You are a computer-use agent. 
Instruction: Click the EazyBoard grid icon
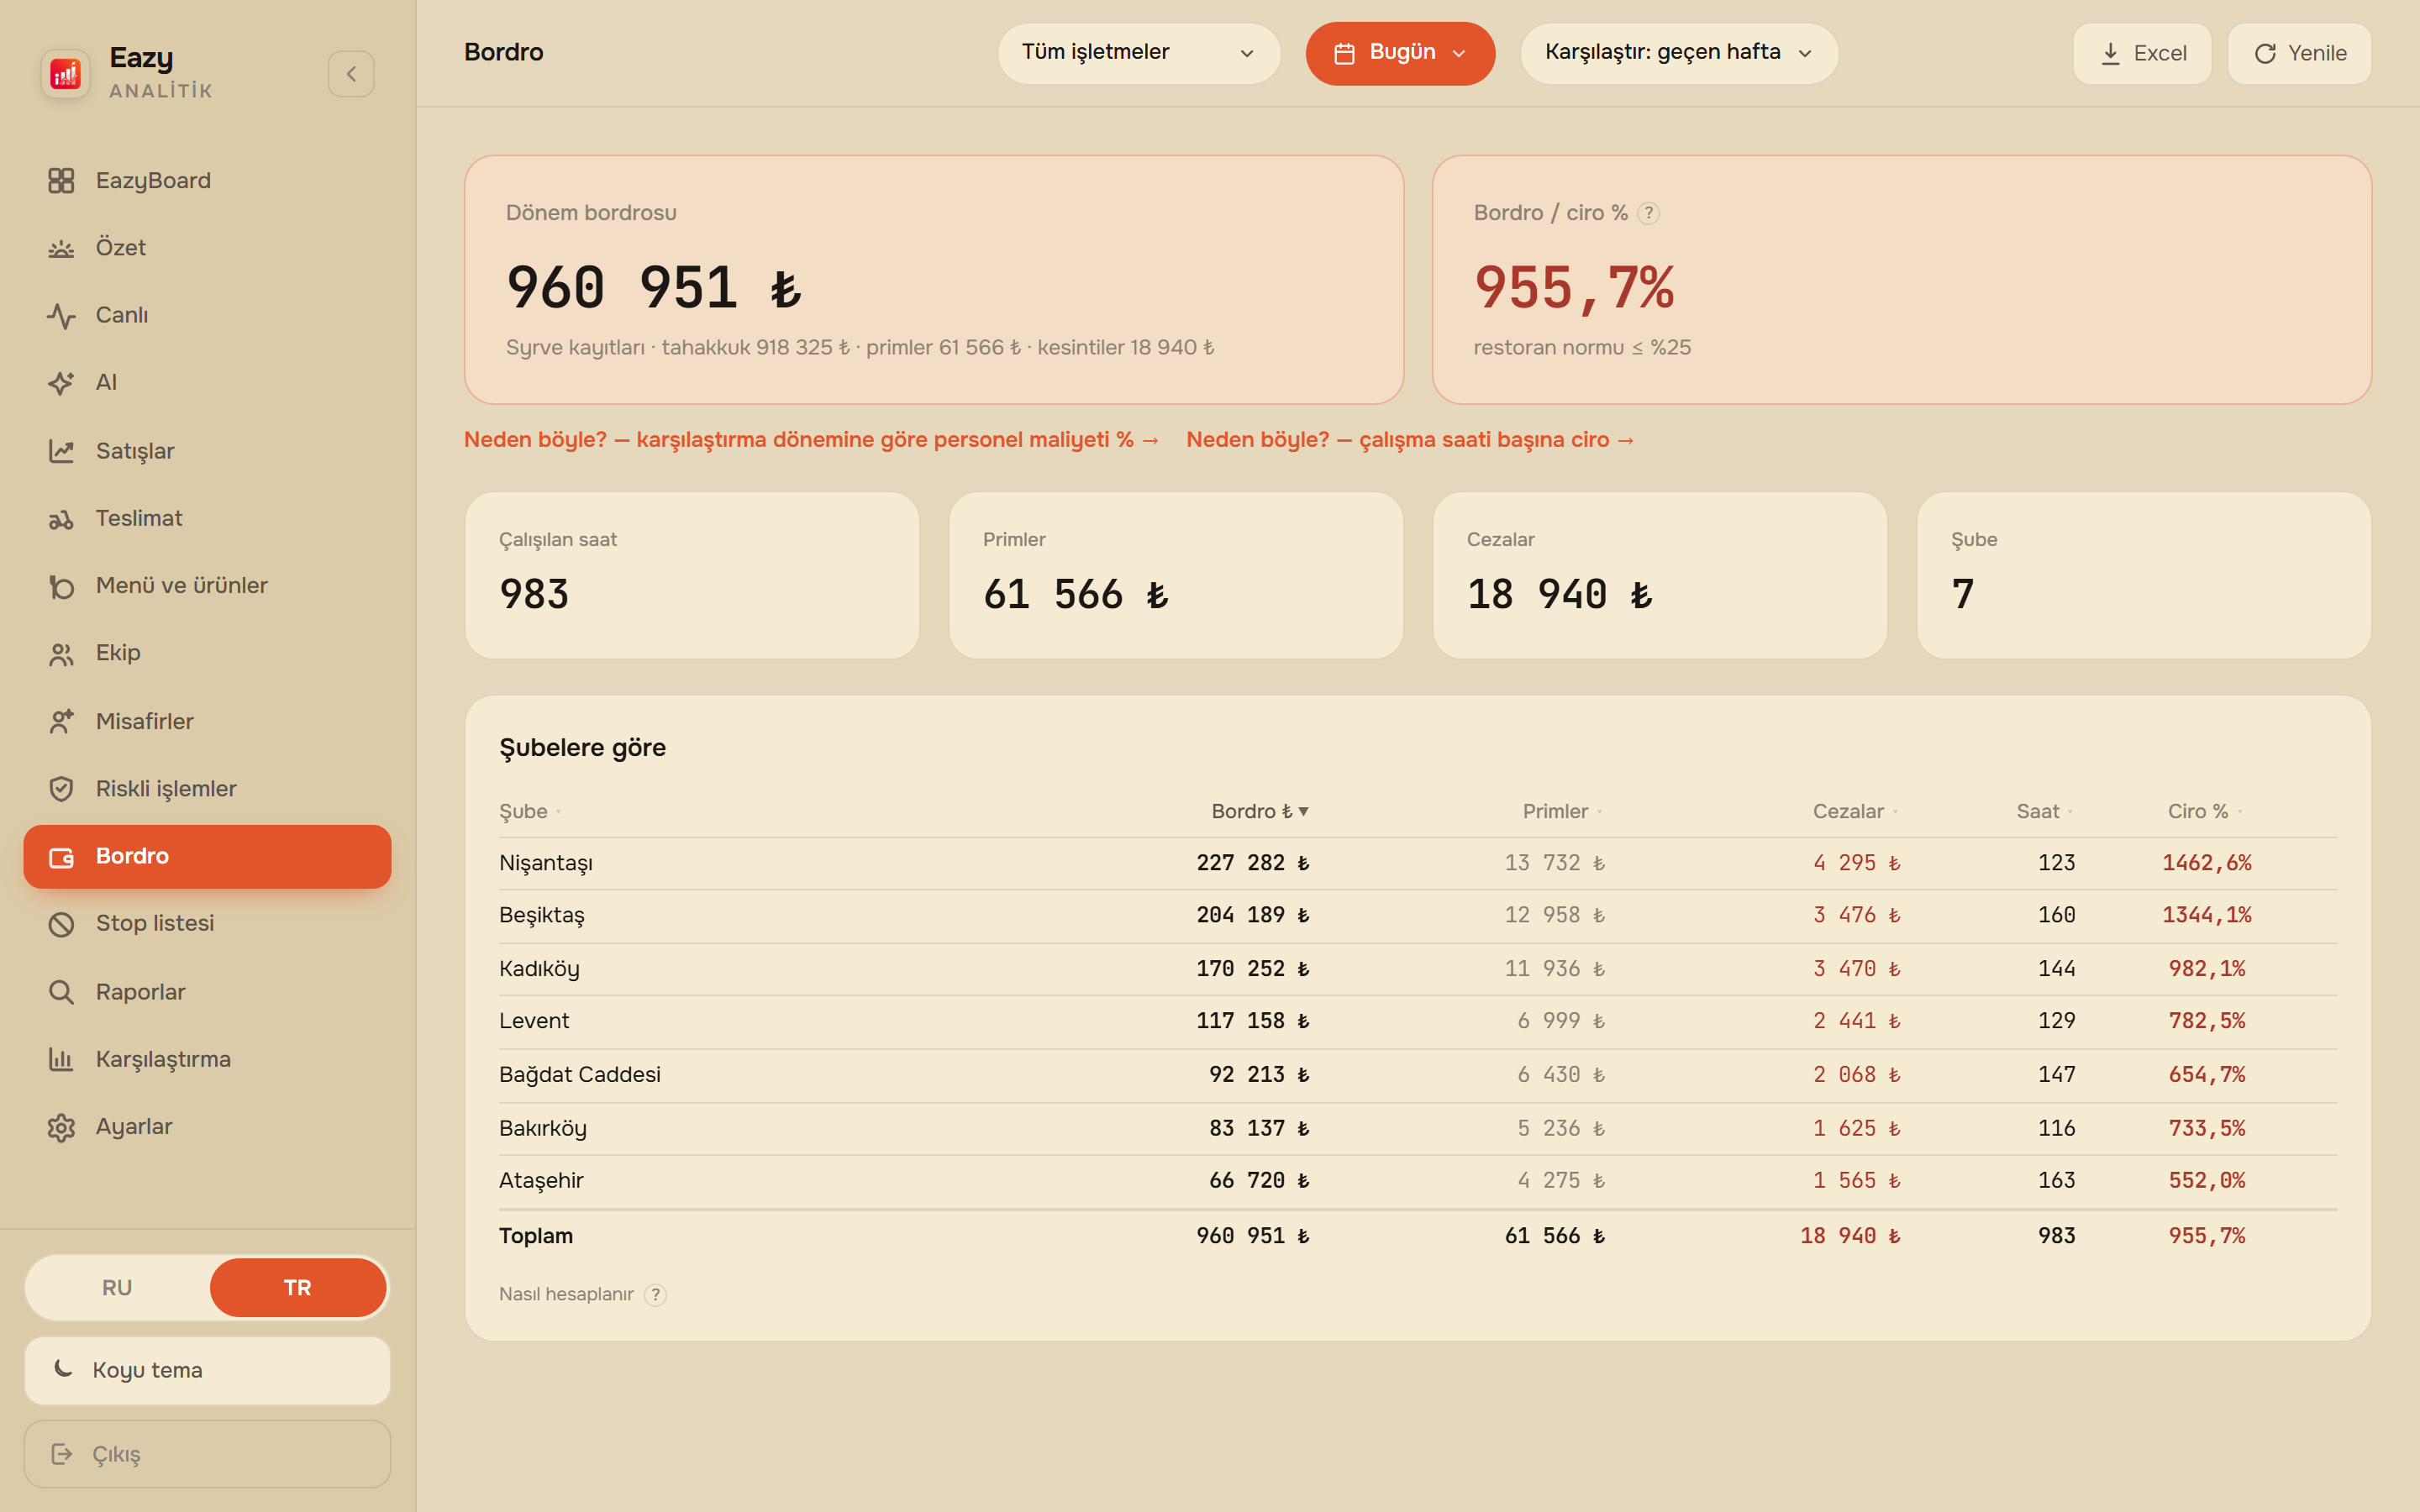click(61, 180)
